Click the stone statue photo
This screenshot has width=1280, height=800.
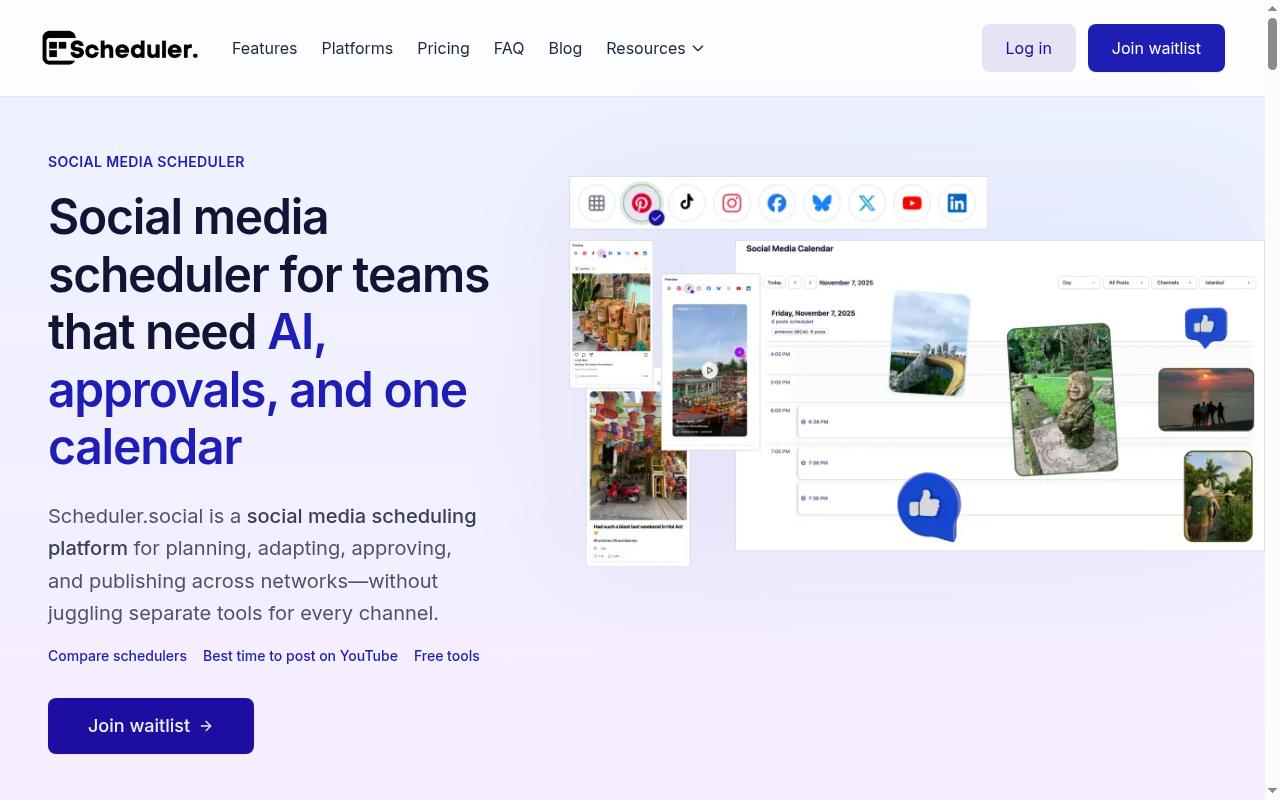tap(1062, 399)
